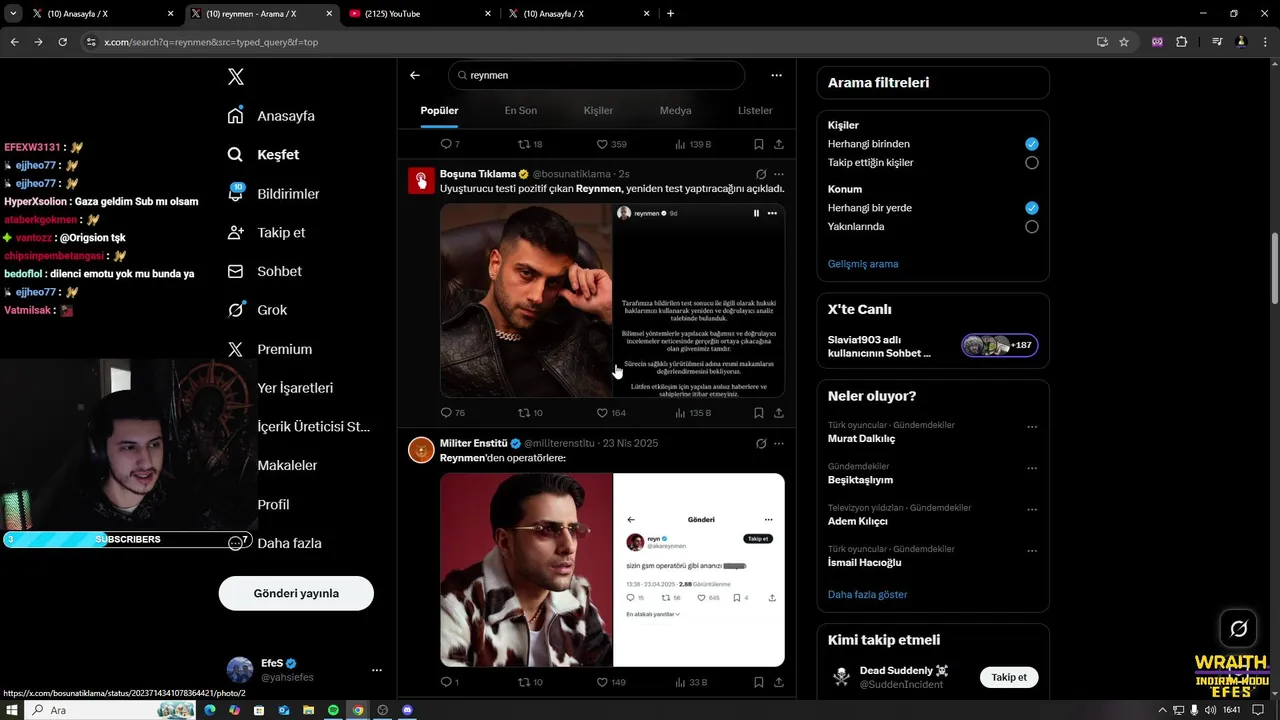
Task: Bookmark the Militer Enstitü post
Action: click(x=759, y=682)
